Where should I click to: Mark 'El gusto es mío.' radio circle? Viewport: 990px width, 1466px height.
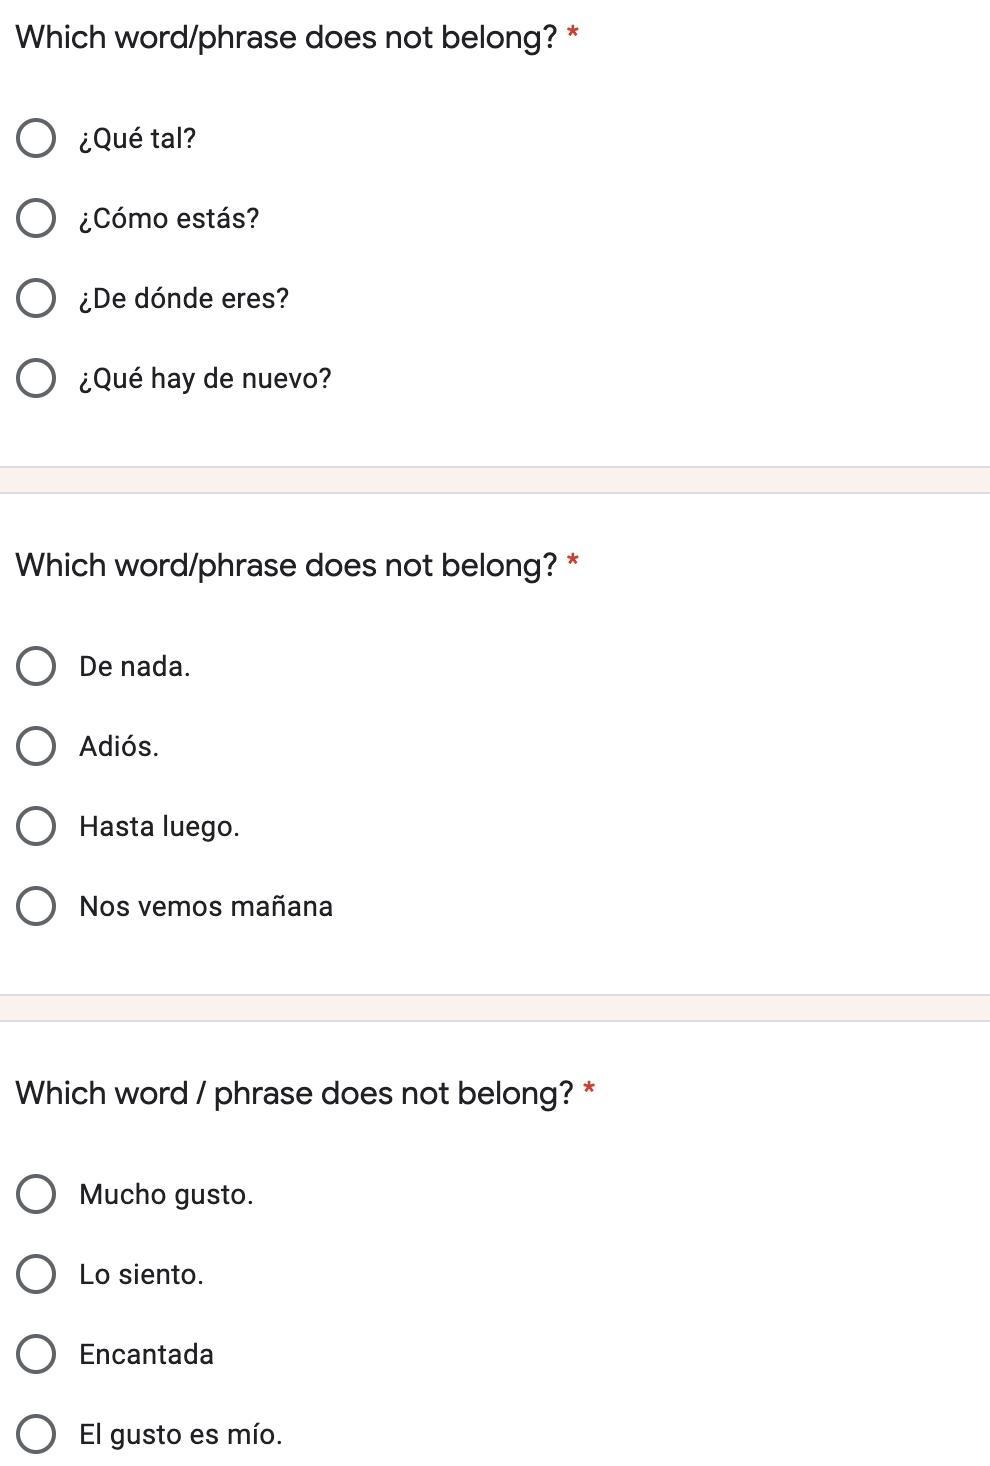click(36, 1434)
